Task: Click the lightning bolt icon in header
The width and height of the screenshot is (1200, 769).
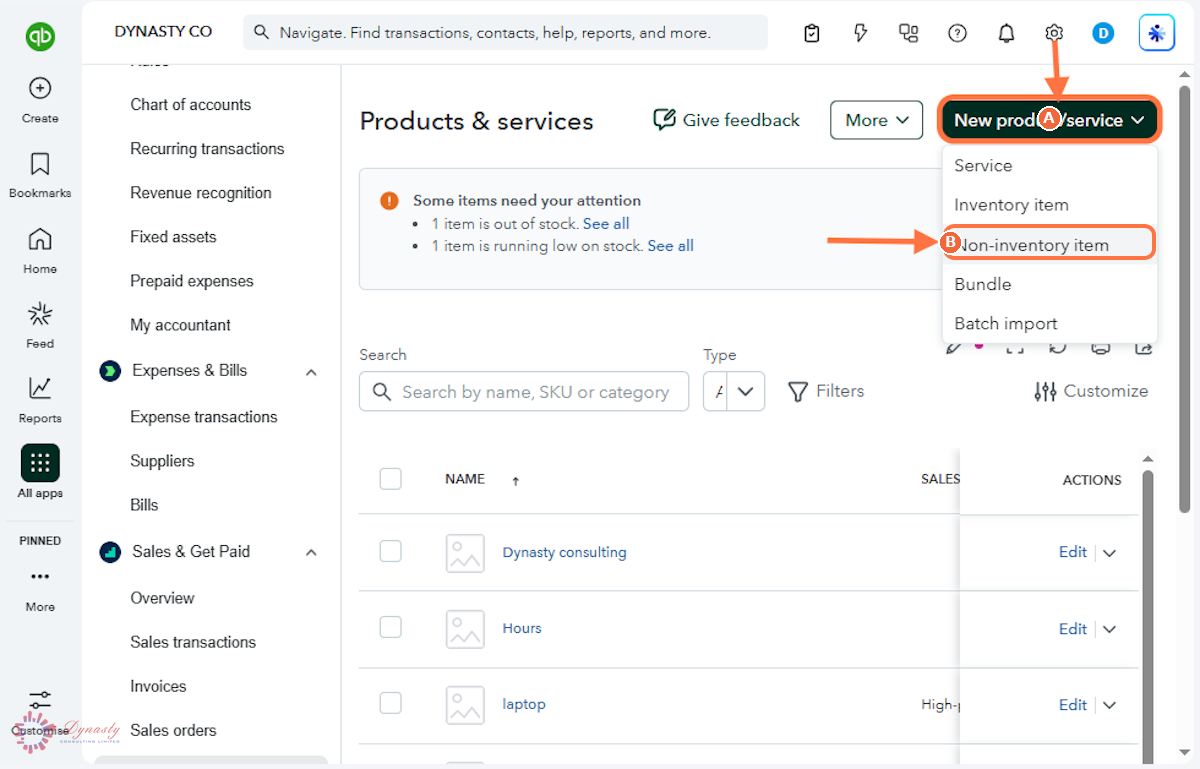Action: coord(860,33)
